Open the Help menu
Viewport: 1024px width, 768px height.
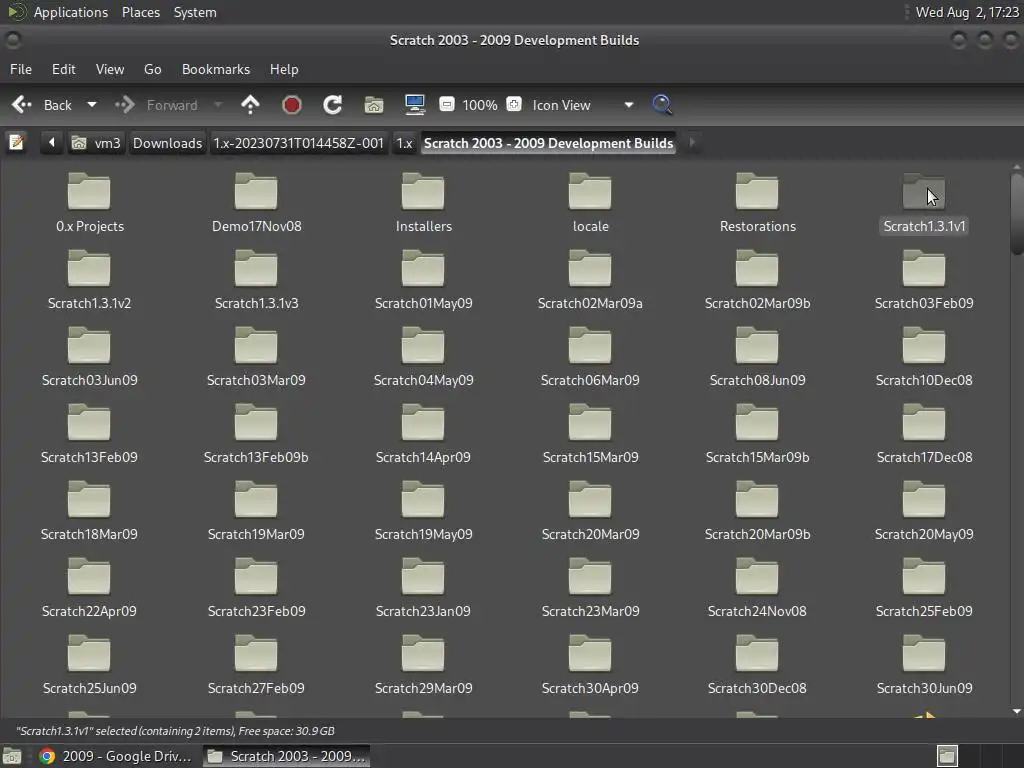tap(284, 69)
